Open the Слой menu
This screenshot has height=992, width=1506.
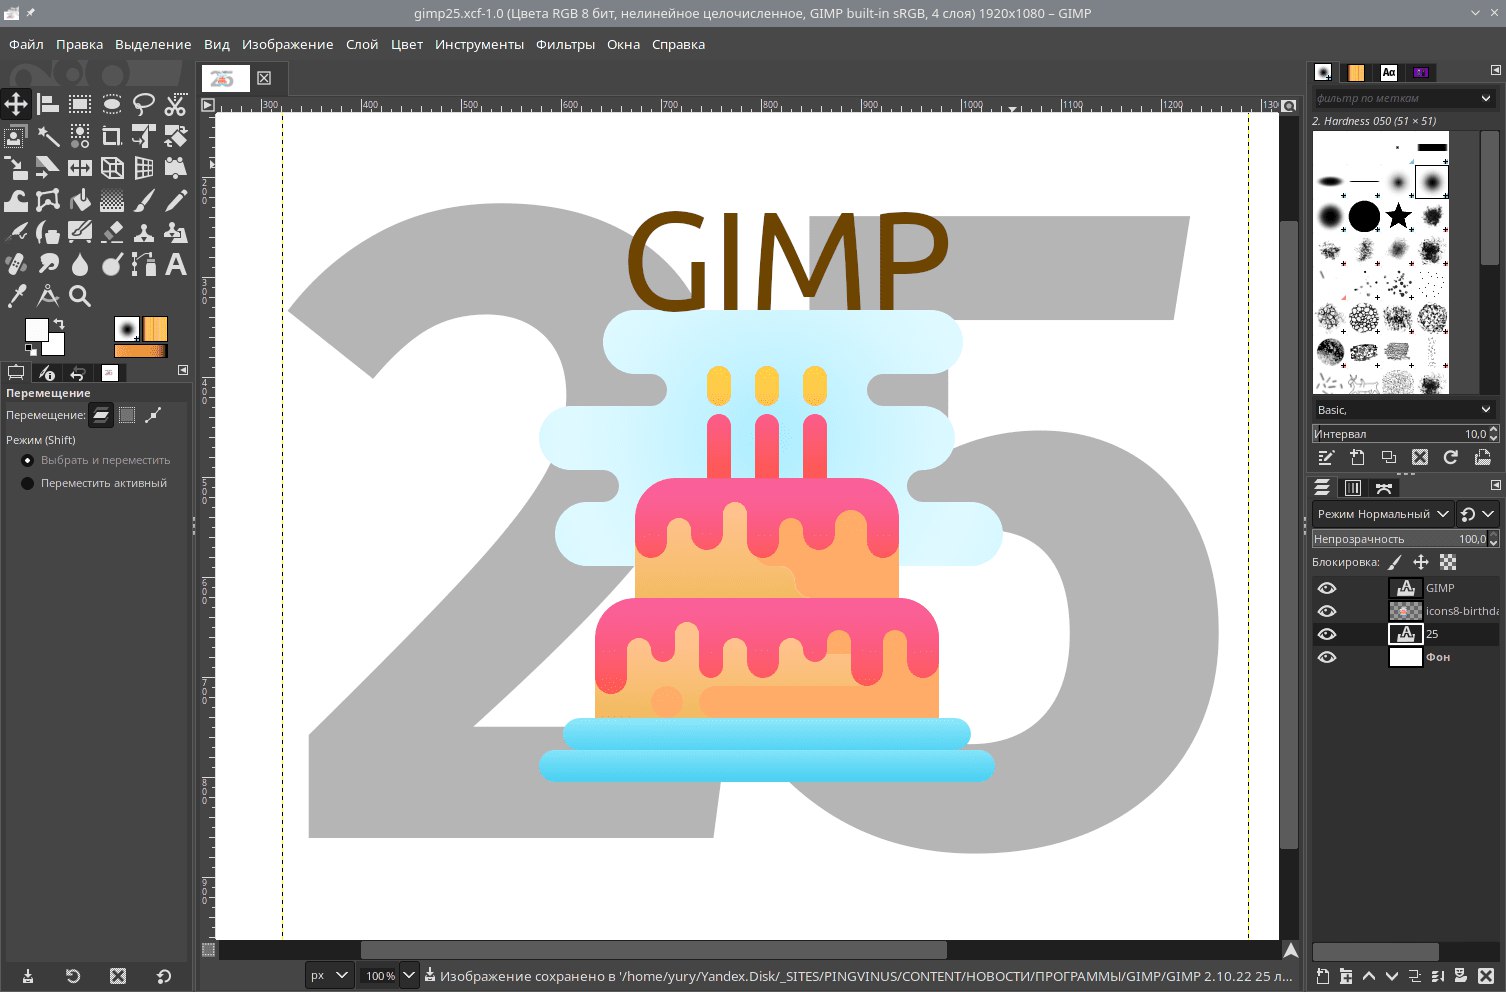coord(362,44)
